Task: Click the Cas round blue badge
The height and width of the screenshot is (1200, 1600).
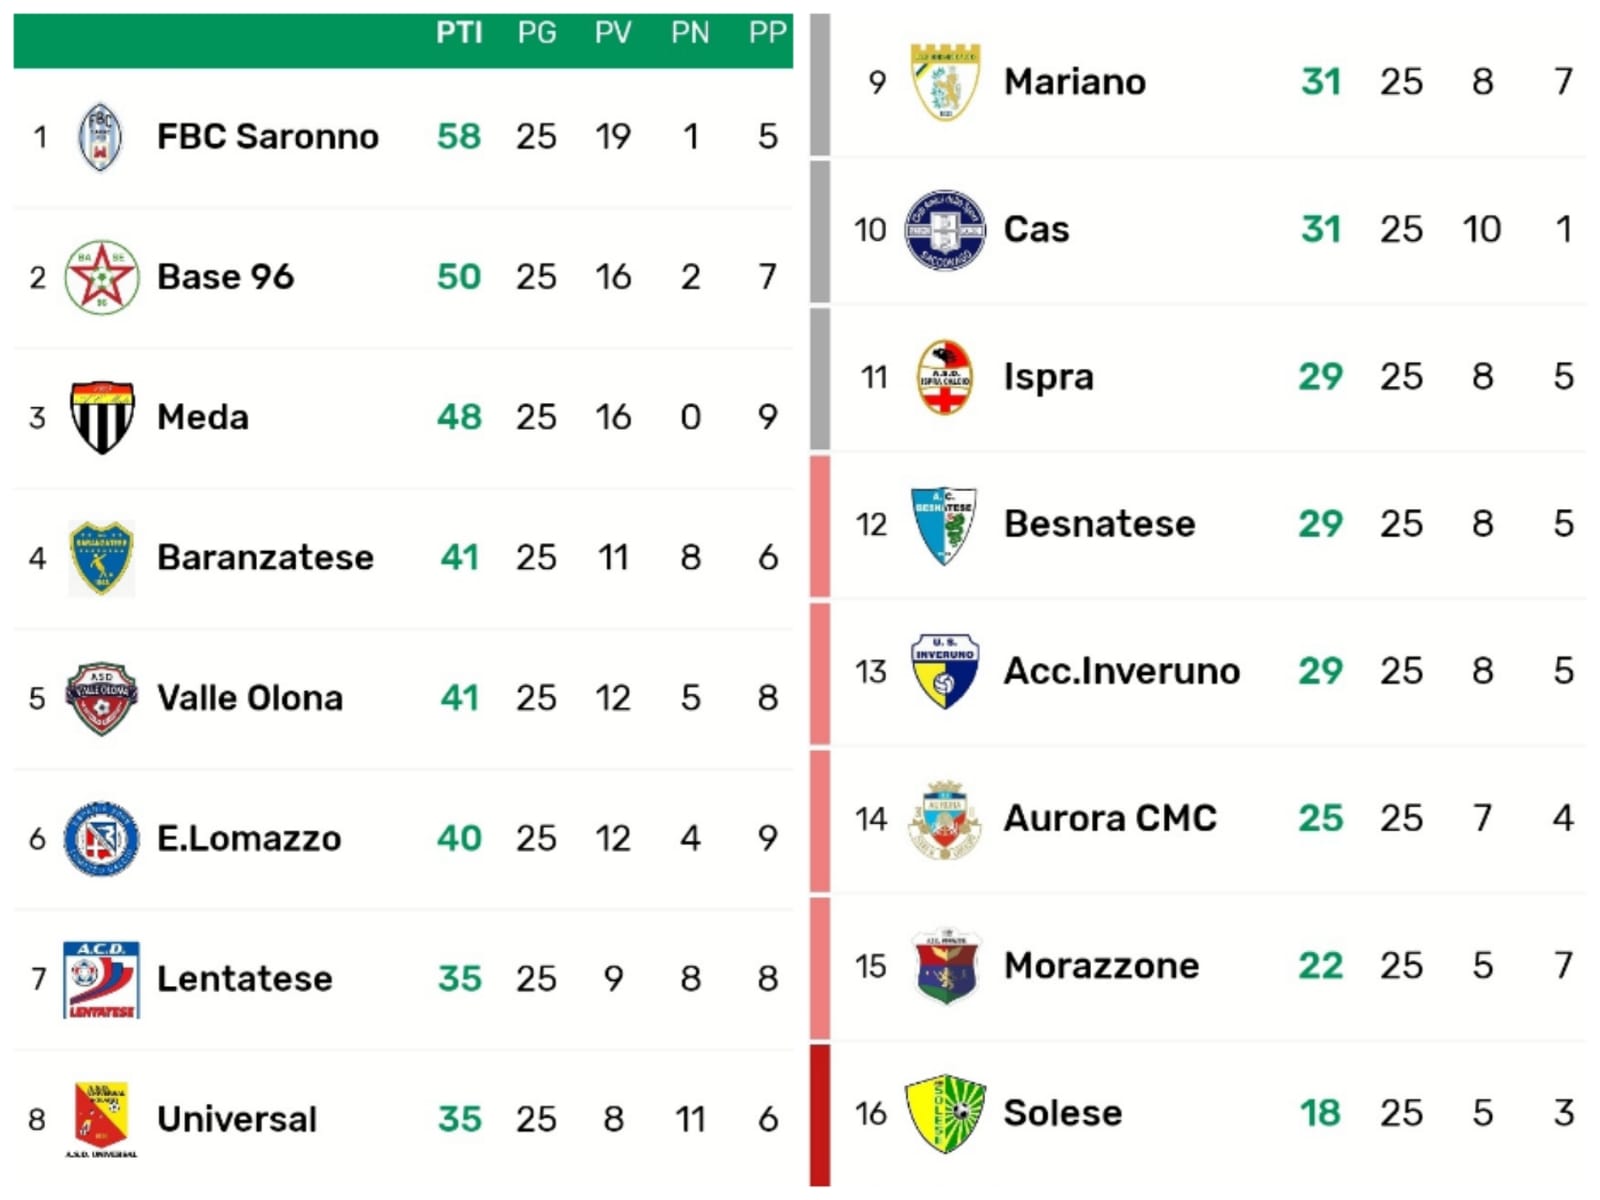Action: pyautogui.click(x=944, y=230)
